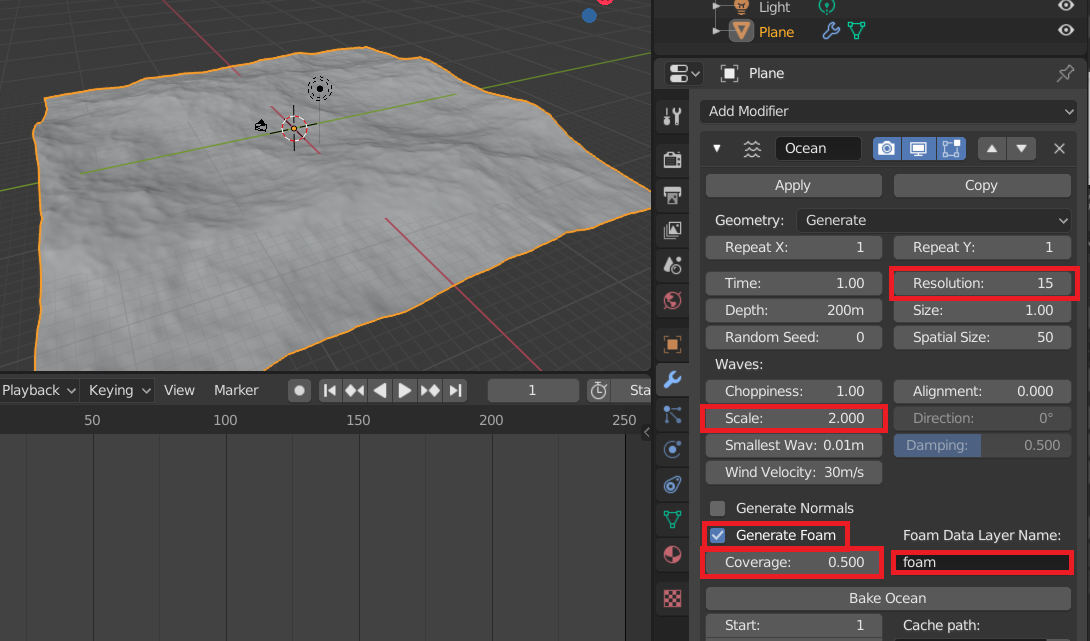Open the Render properties tab
Viewport: 1090px width, 641px height.
coord(672,160)
